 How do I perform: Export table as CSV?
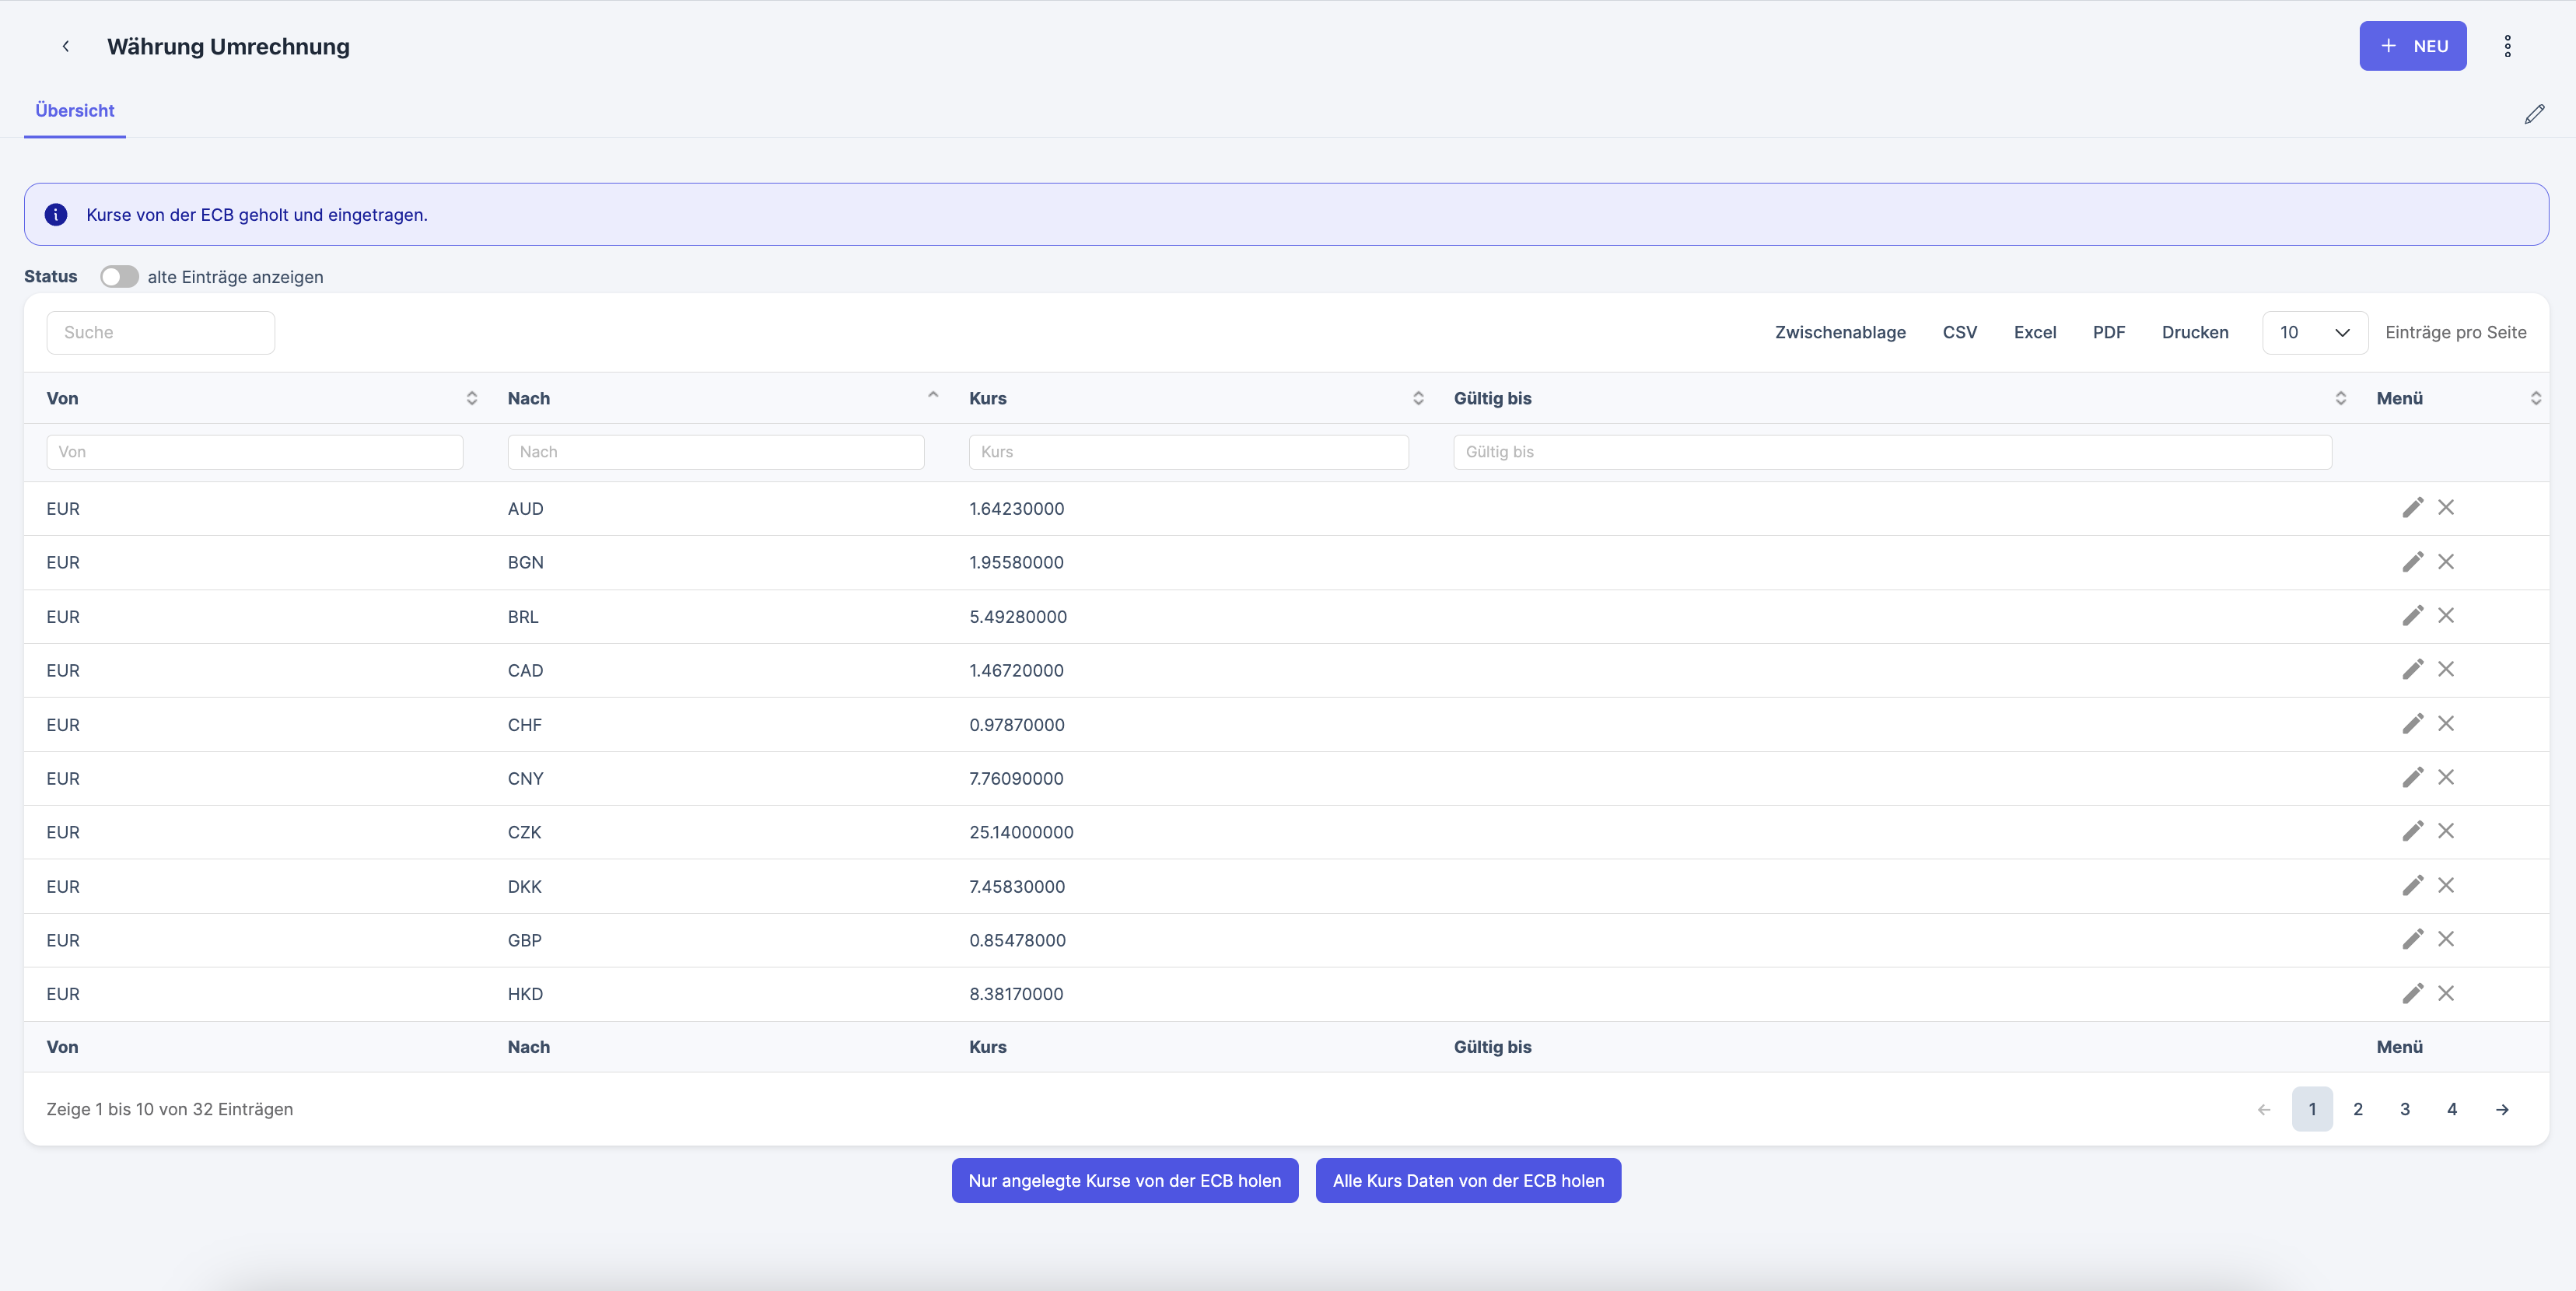[1959, 332]
